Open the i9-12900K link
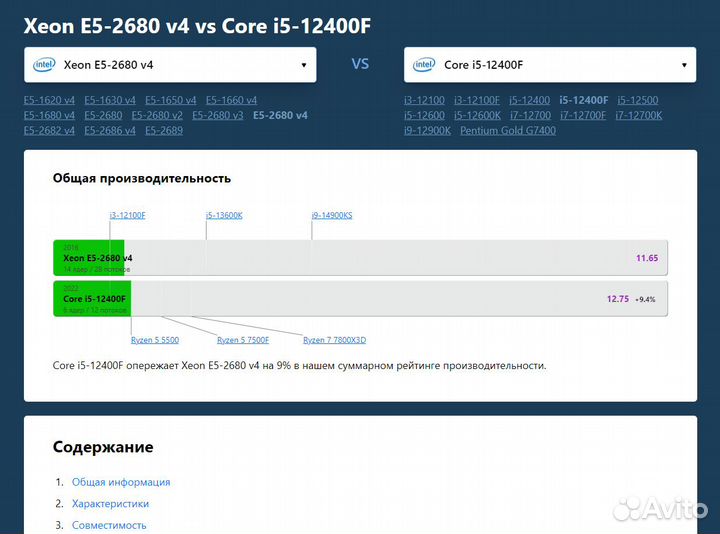 pos(428,130)
